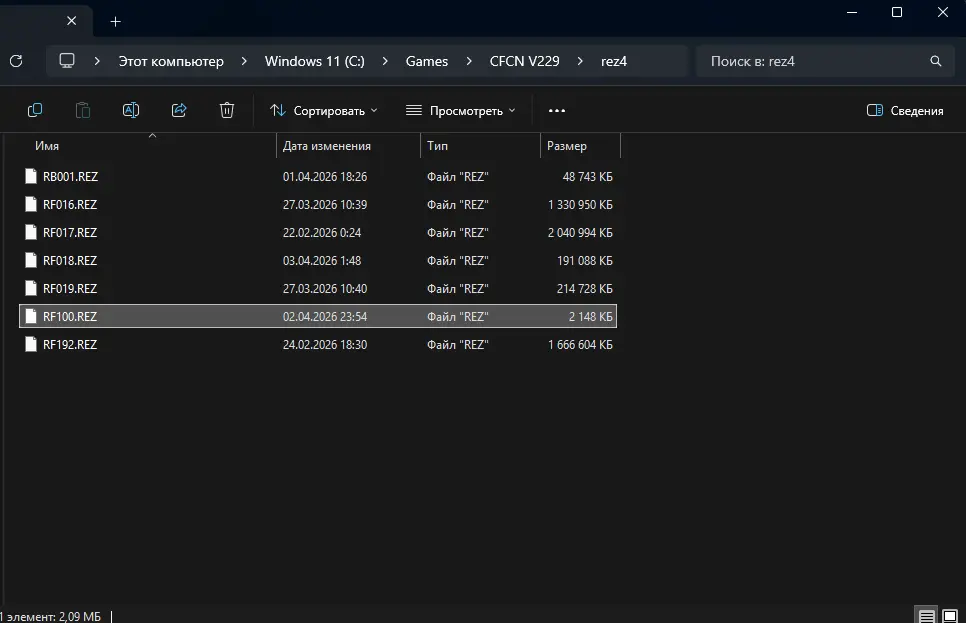Viewport: 966px width, 623px height.
Task: Open the Просмотреть view dropdown
Action: (460, 110)
